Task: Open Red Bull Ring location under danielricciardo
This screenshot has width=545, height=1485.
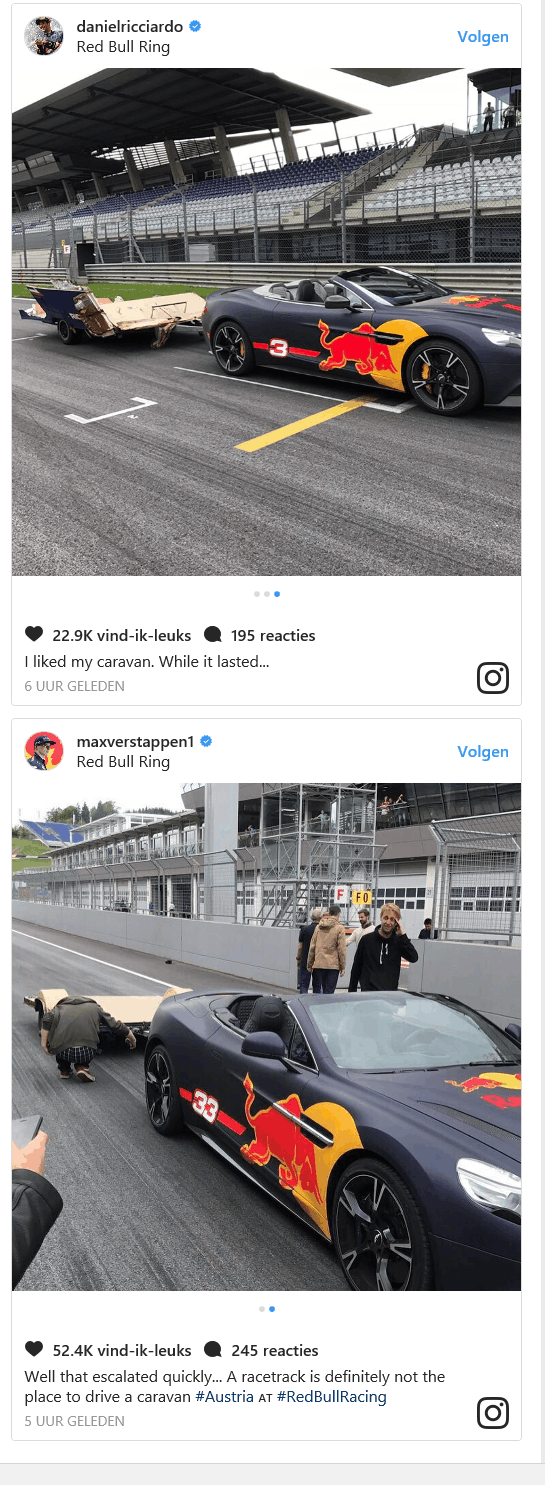Action: 123,47
